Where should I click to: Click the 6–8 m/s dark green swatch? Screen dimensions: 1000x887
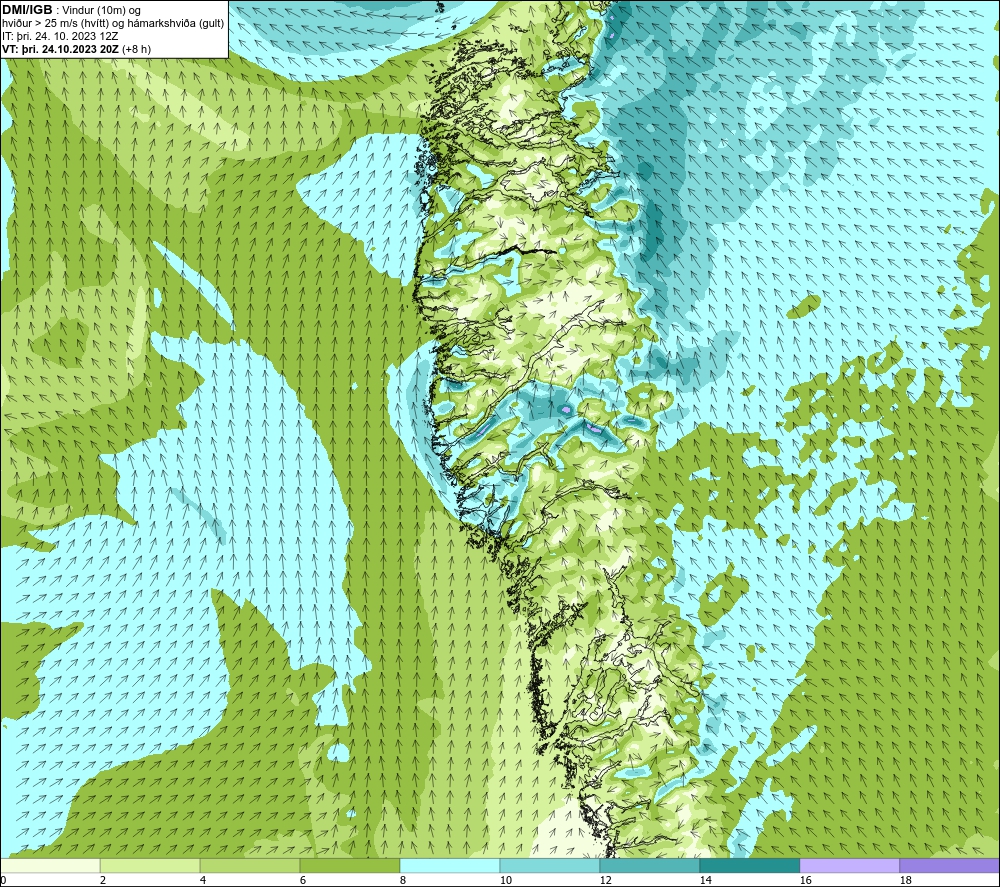[350, 865]
